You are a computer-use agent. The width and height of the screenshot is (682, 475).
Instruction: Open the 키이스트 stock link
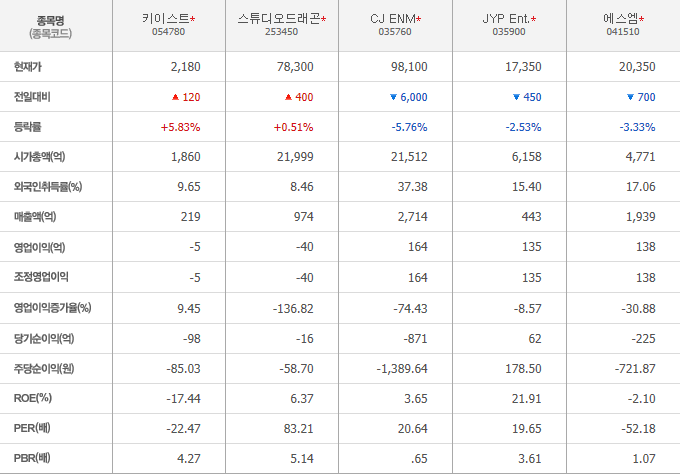(x=166, y=19)
